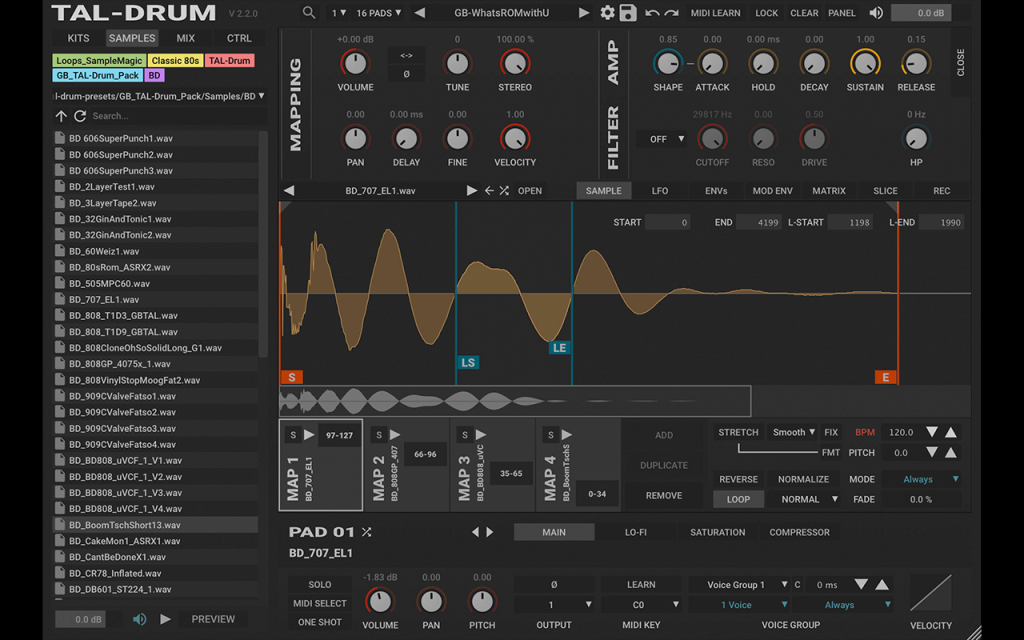1024x640 pixels.
Task: Save preset with the floppy disk icon
Action: (x=628, y=12)
